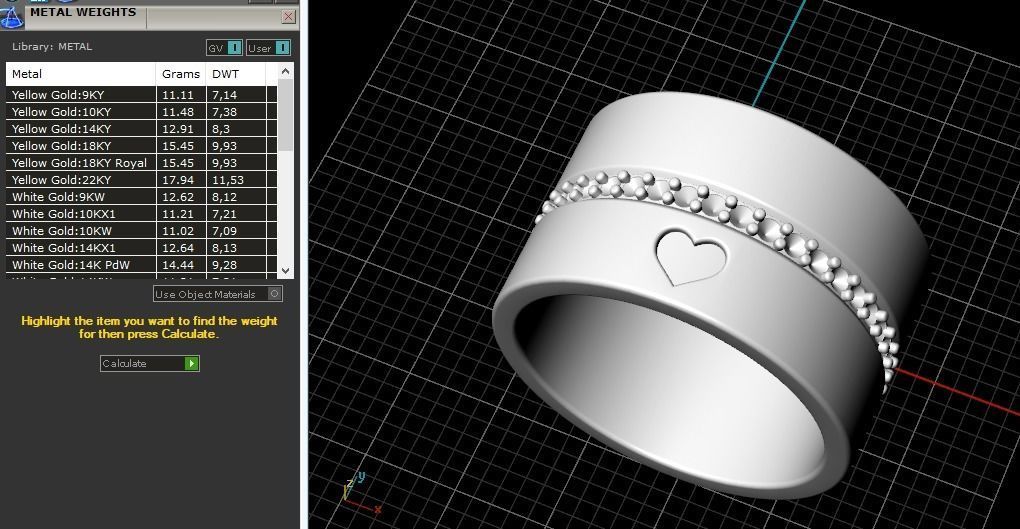The width and height of the screenshot is (1020, 529).
Task: Select Yellow Gold:18KY row
Action: tap(141, 146)
